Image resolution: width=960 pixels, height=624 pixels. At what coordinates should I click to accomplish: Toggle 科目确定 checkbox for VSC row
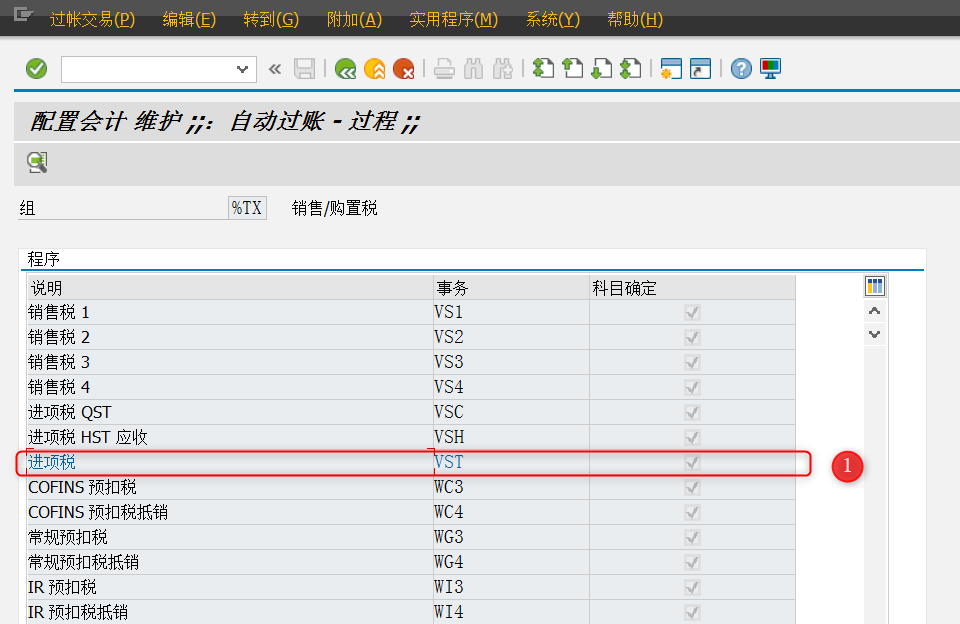click(692, 412)
